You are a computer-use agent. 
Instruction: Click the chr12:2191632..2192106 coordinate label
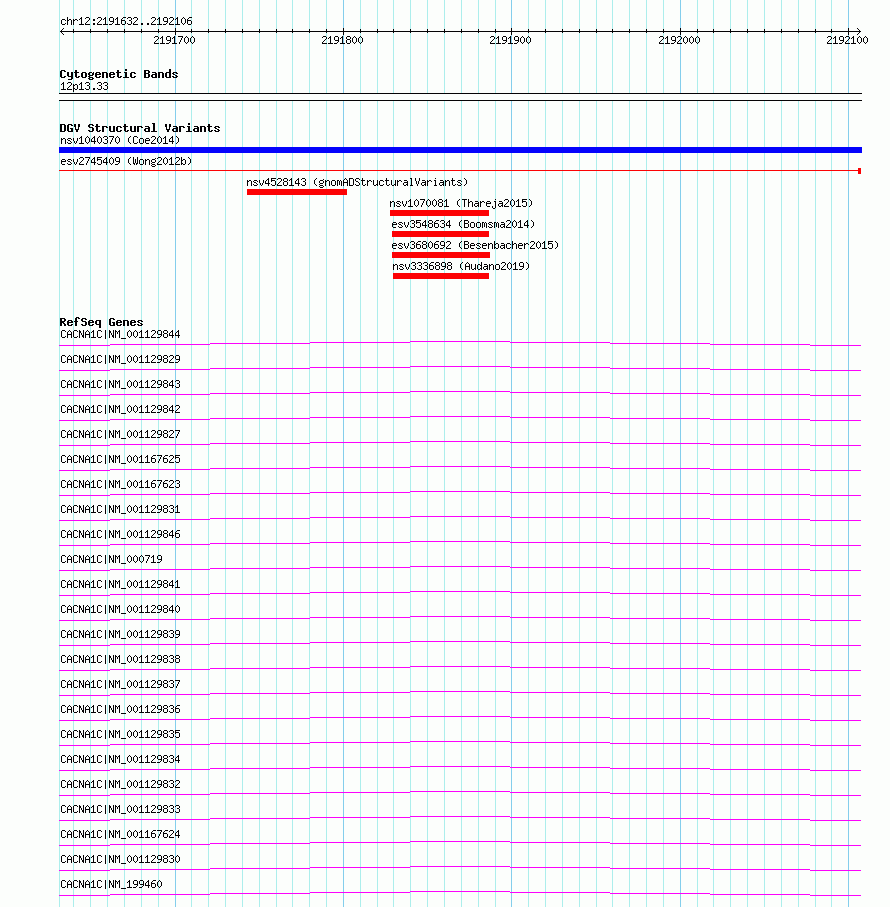[126, 21]
